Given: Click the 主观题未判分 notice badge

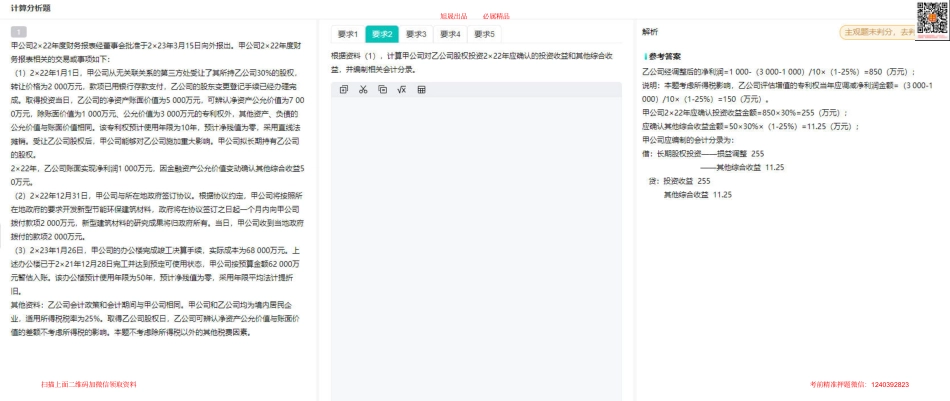Looking at the screenshot, I should (x=878, y=32).
